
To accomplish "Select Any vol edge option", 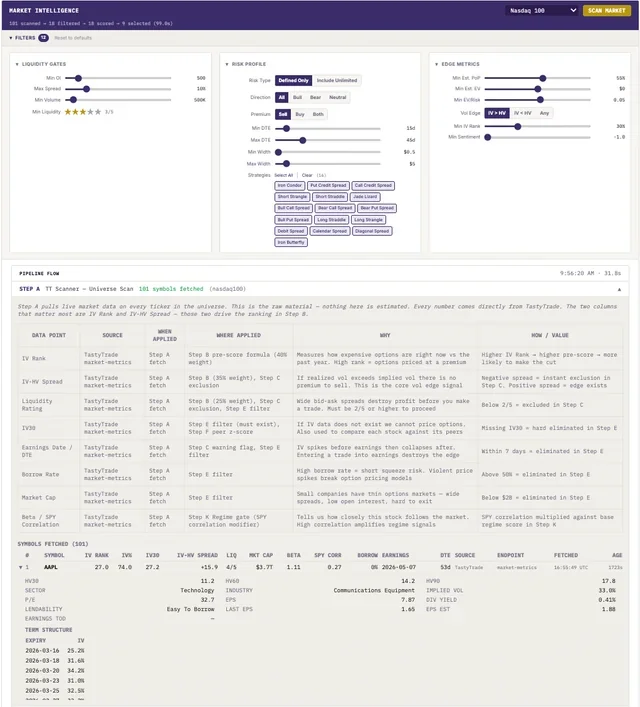I will pyautogui.click(x=544, y=113).
